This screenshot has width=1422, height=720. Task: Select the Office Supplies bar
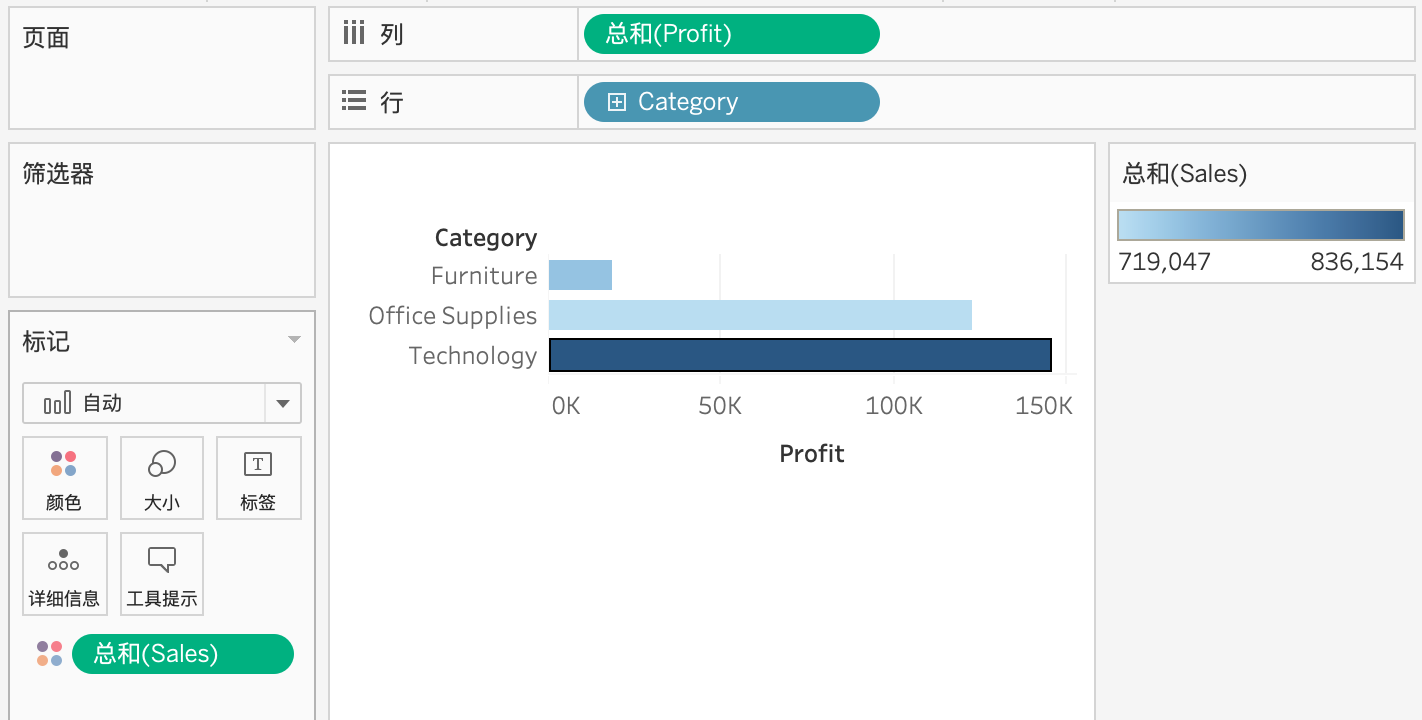coord(760,315)
